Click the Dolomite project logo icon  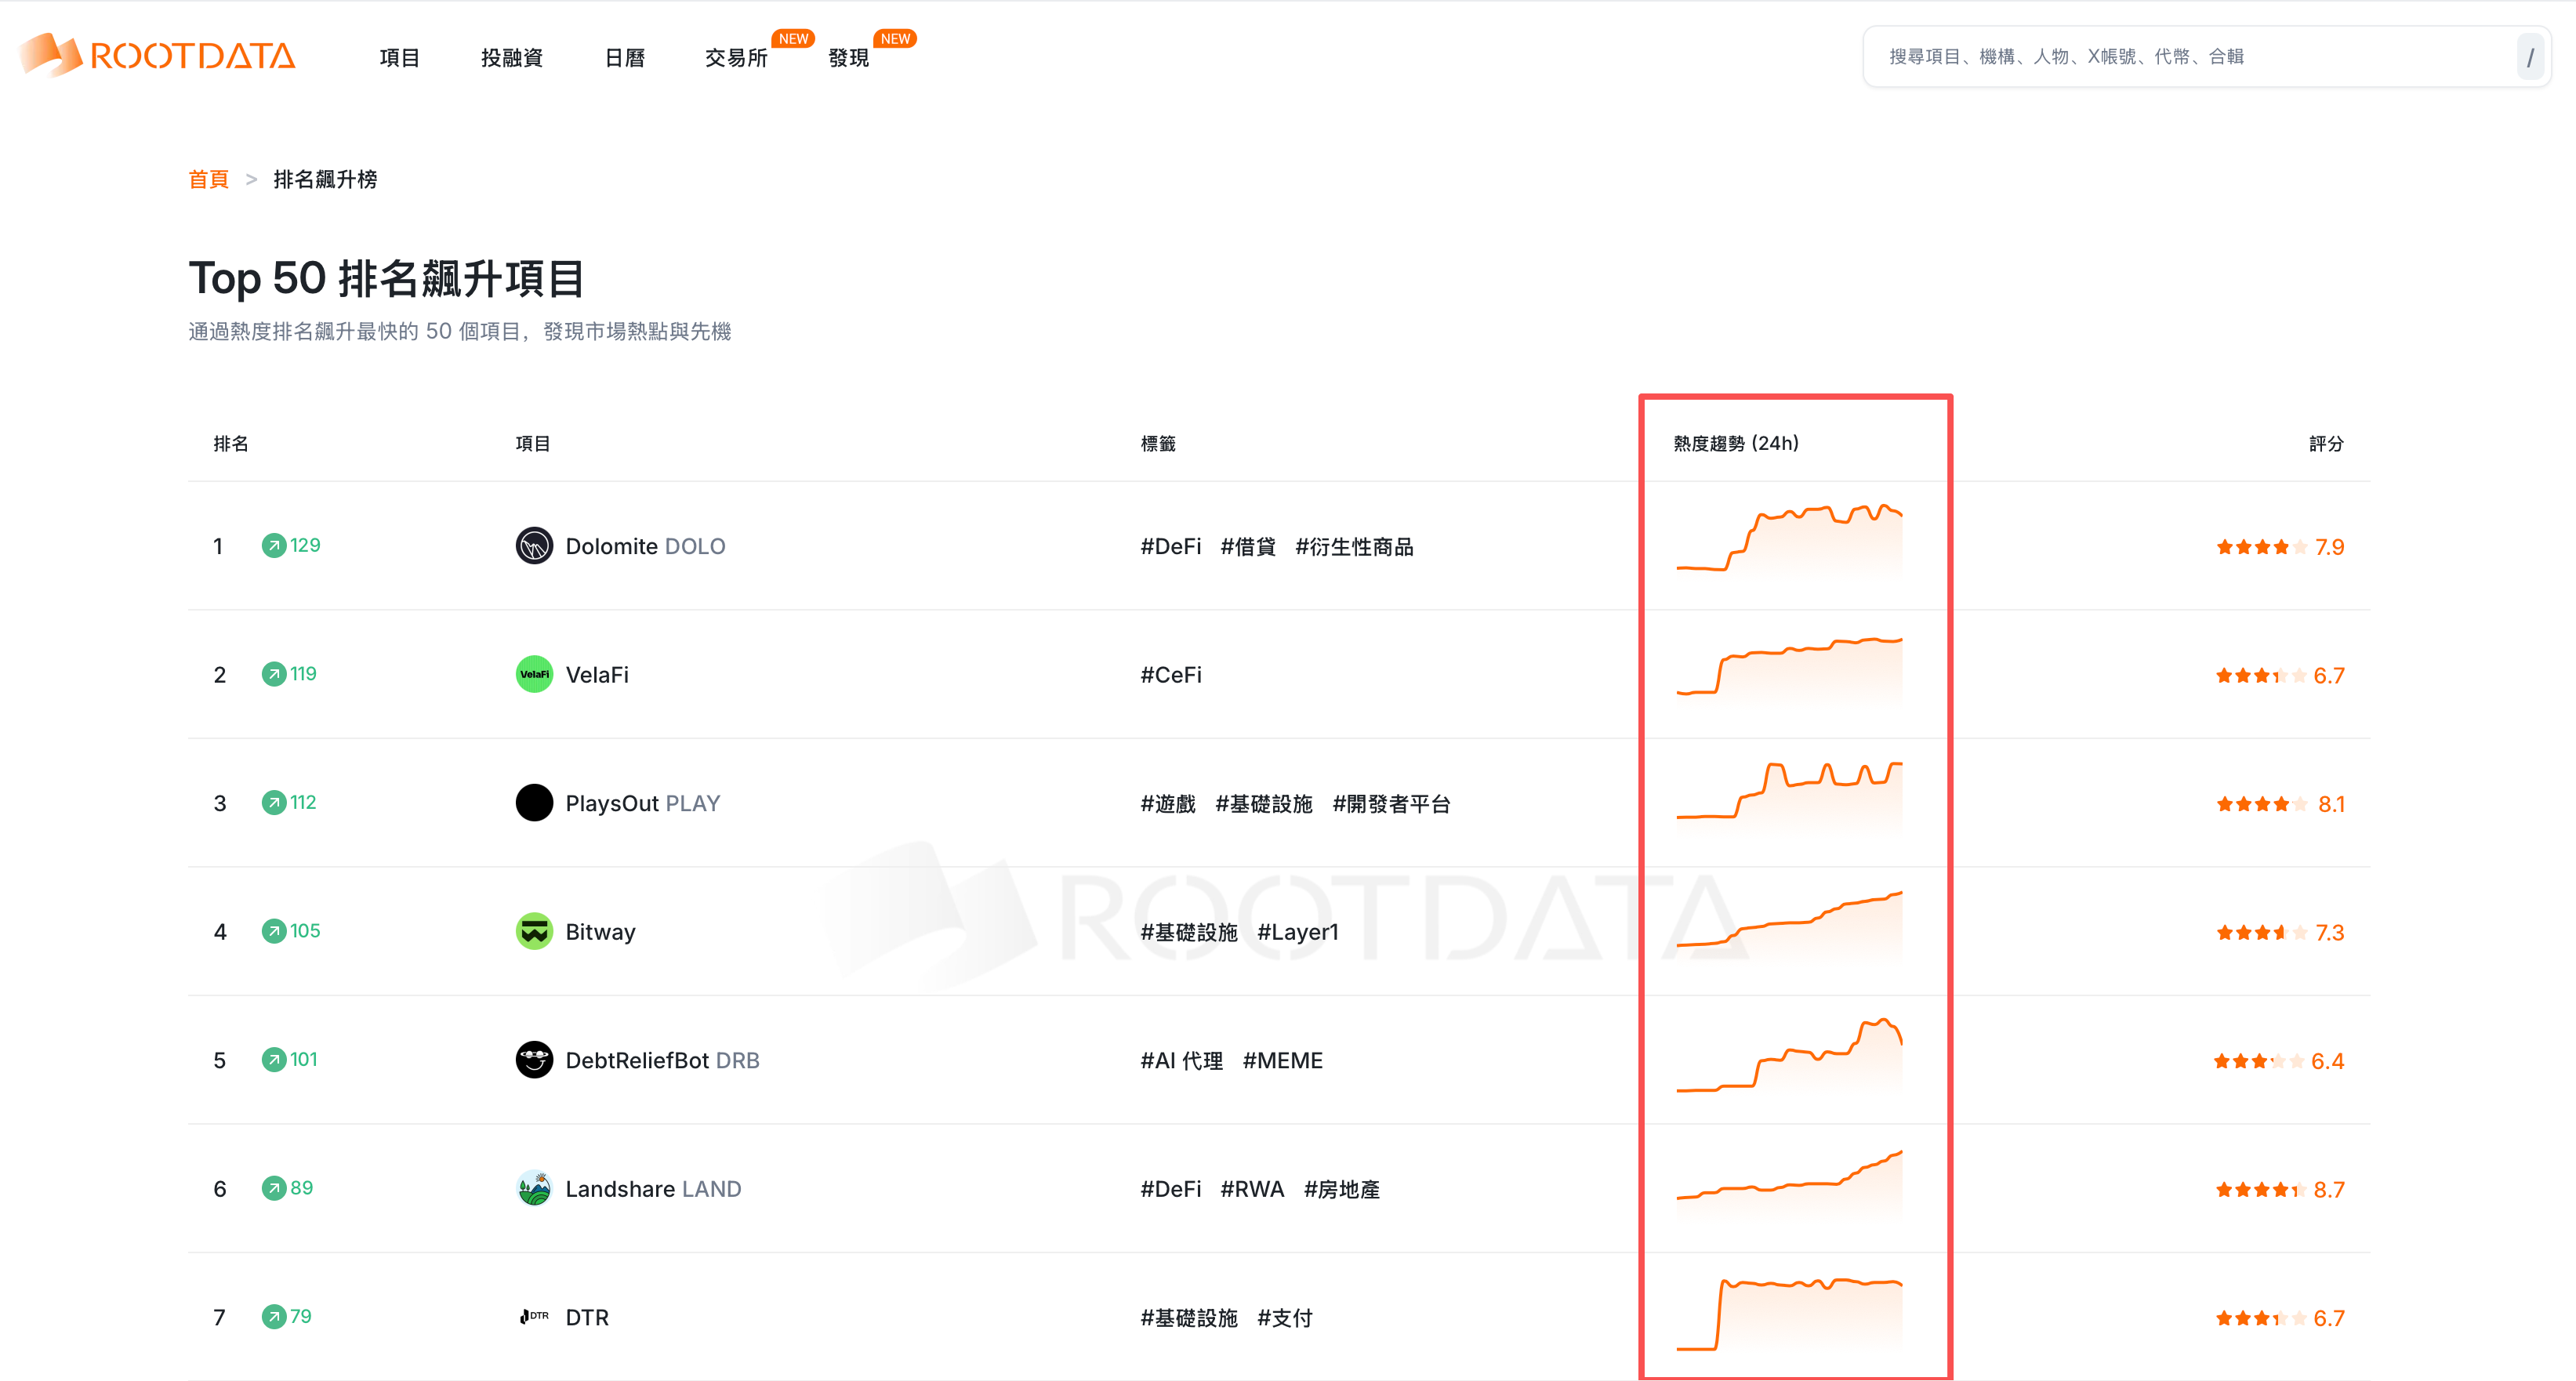[534, 546]
